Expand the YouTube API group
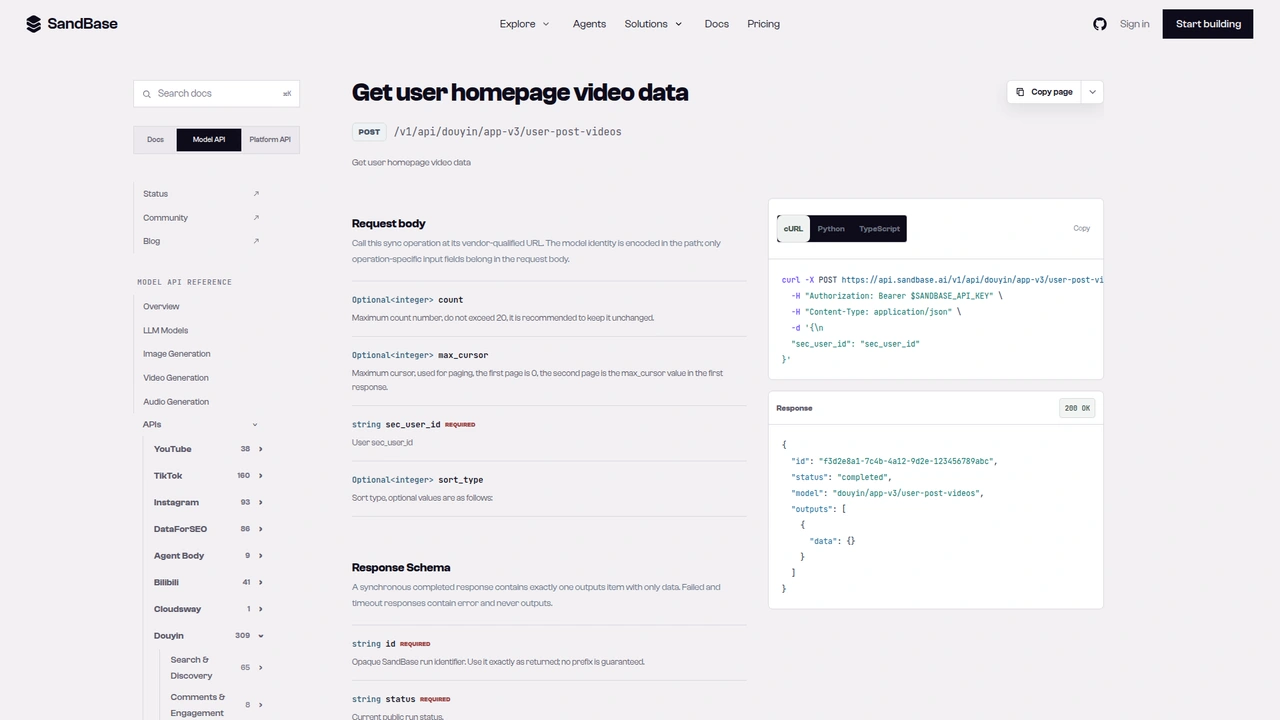Image resolution: width=1280 pixels, height=720 pixels. 261,449
